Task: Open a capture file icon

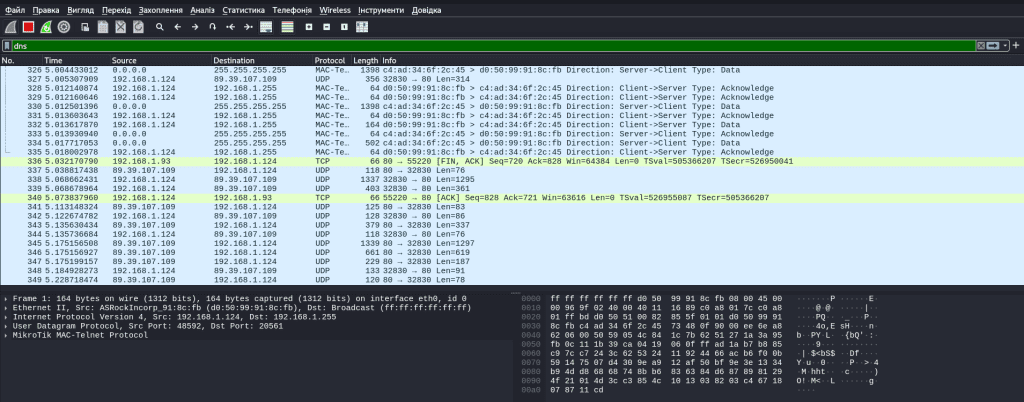Action: [x=85, y=27]
